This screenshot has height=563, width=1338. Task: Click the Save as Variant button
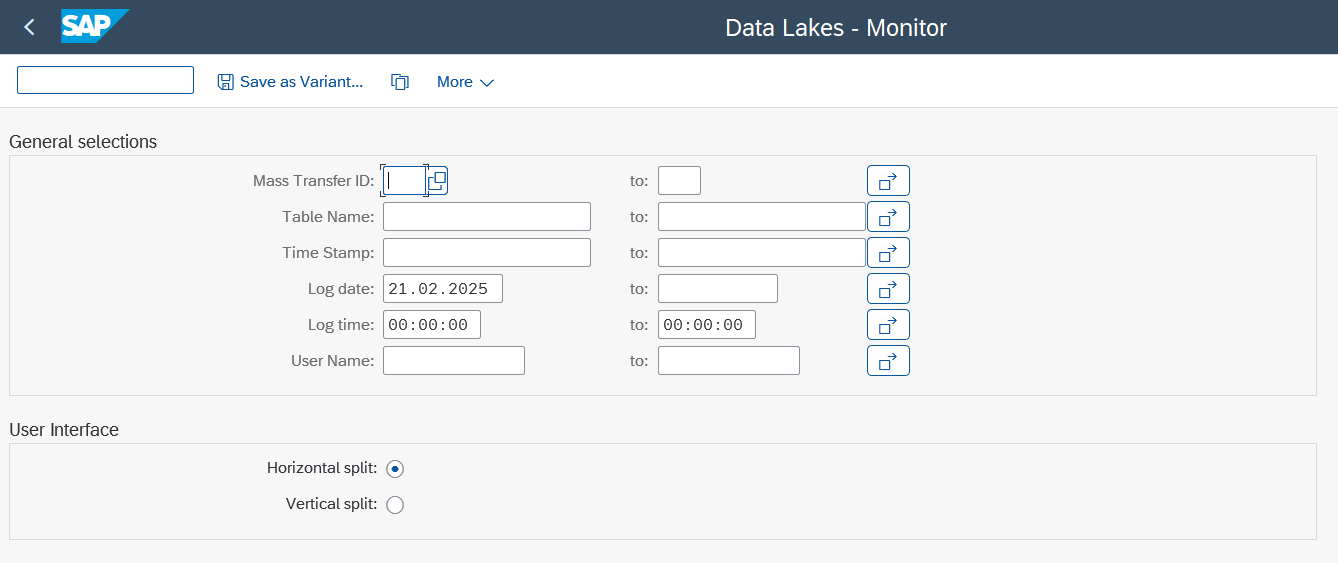tap(290, 82)
